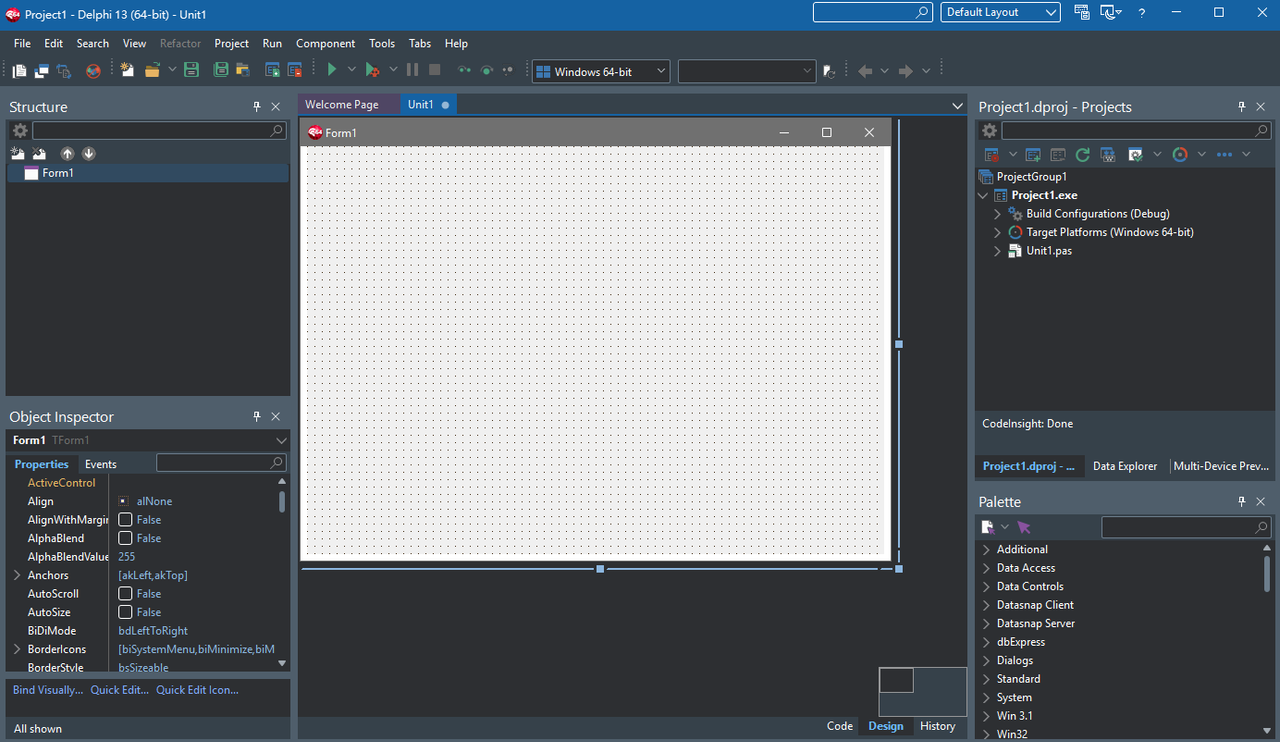Viewport: 1280px width, 742px height.
Task: Toggle the AutoScroll property checkbox
Action: pos(125,594)
